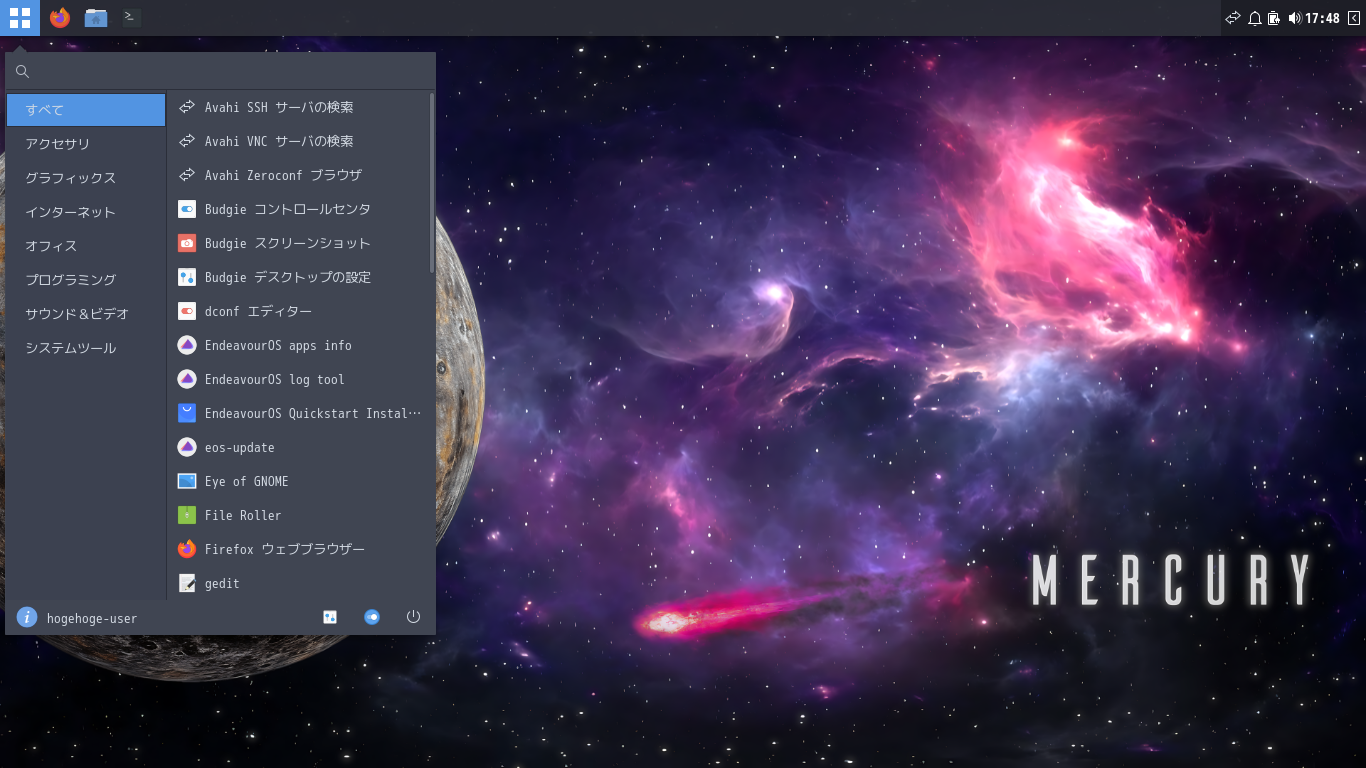Focus the application menu search field
This screenshot has height=768, width=1366.
[x=220, y=71]
